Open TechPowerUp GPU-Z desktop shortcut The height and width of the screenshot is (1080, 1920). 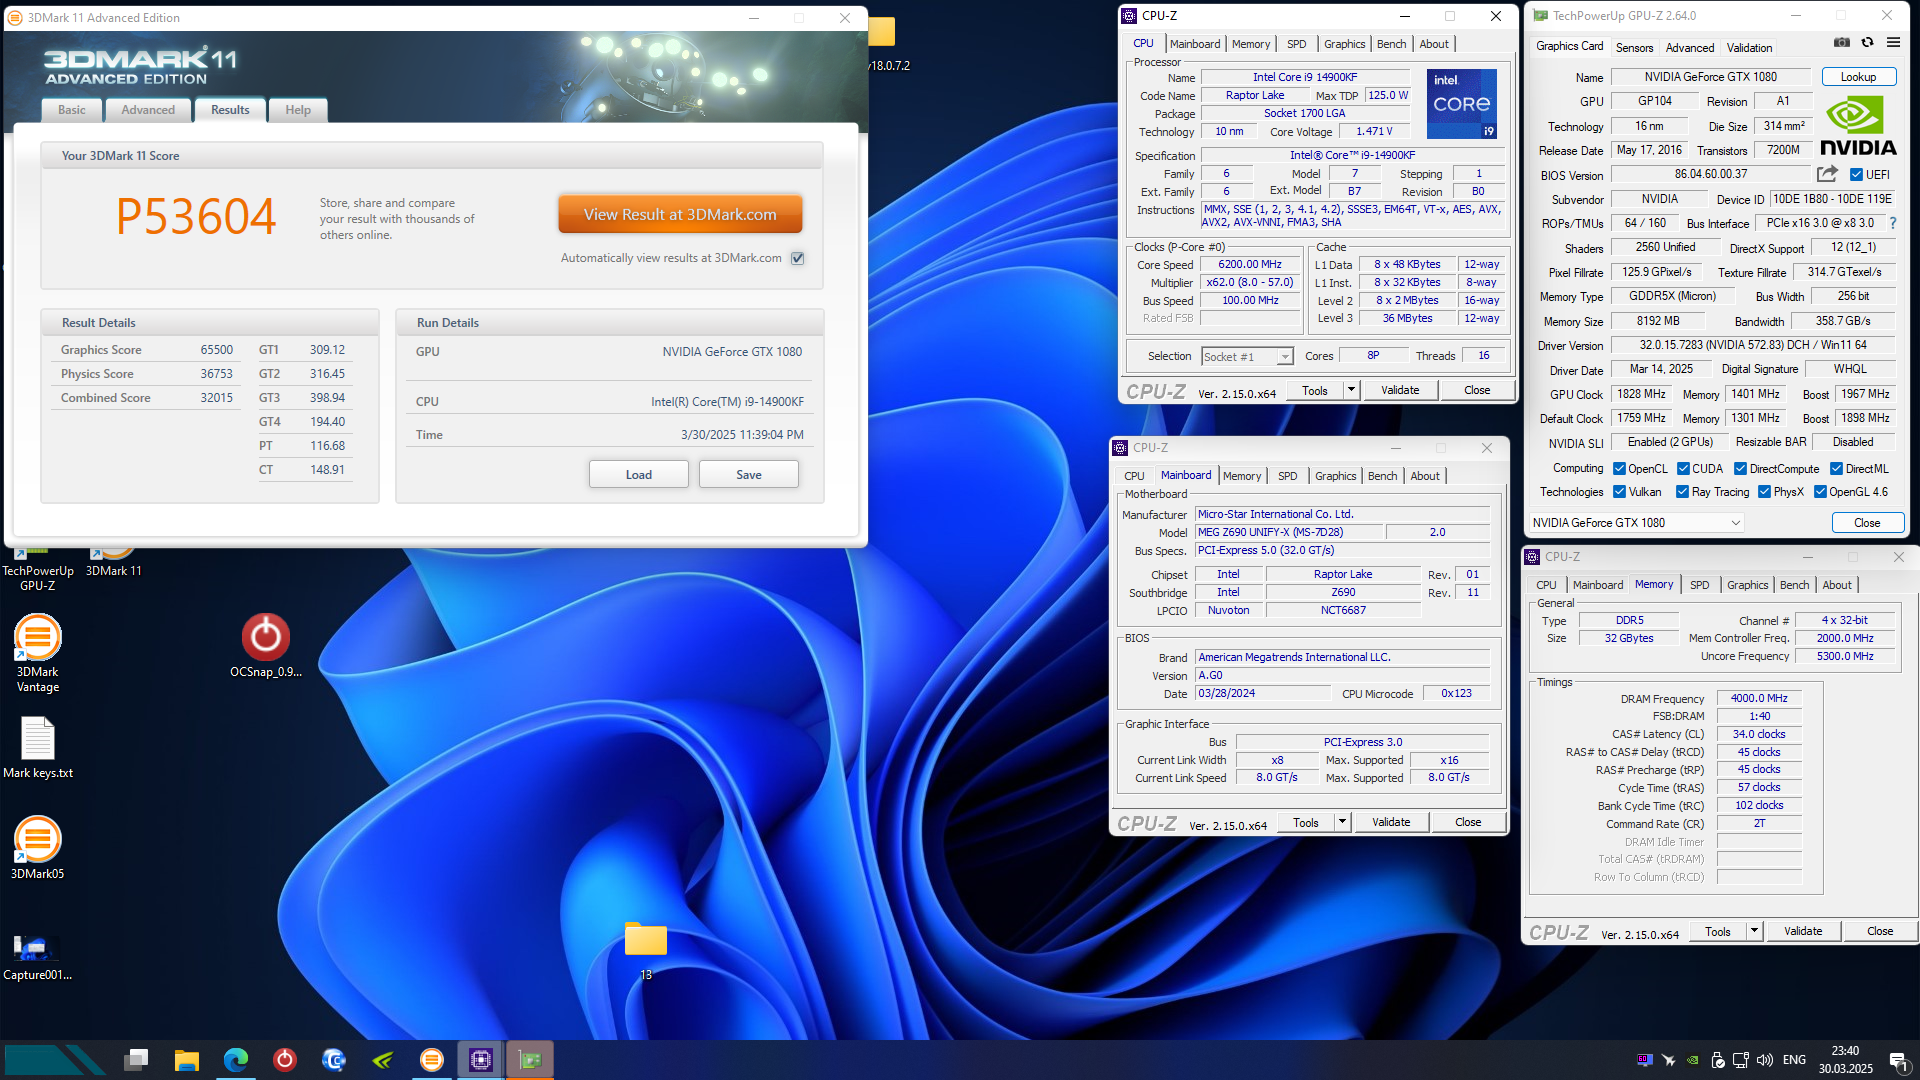pyautogui.click(x=38, y=566)
